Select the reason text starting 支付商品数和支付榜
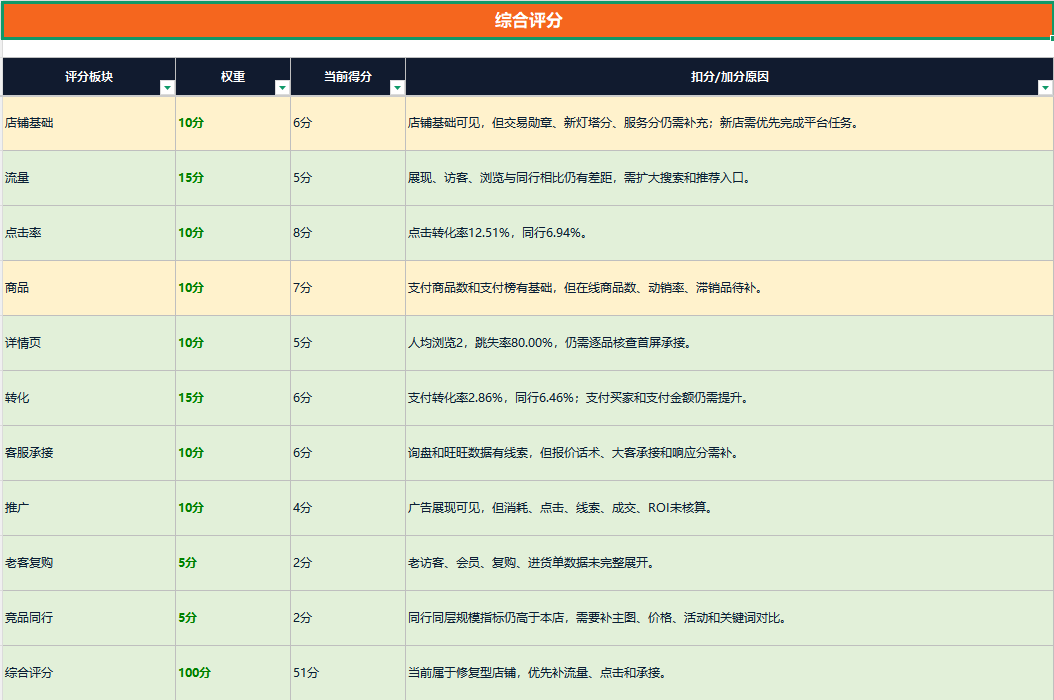 585,288
